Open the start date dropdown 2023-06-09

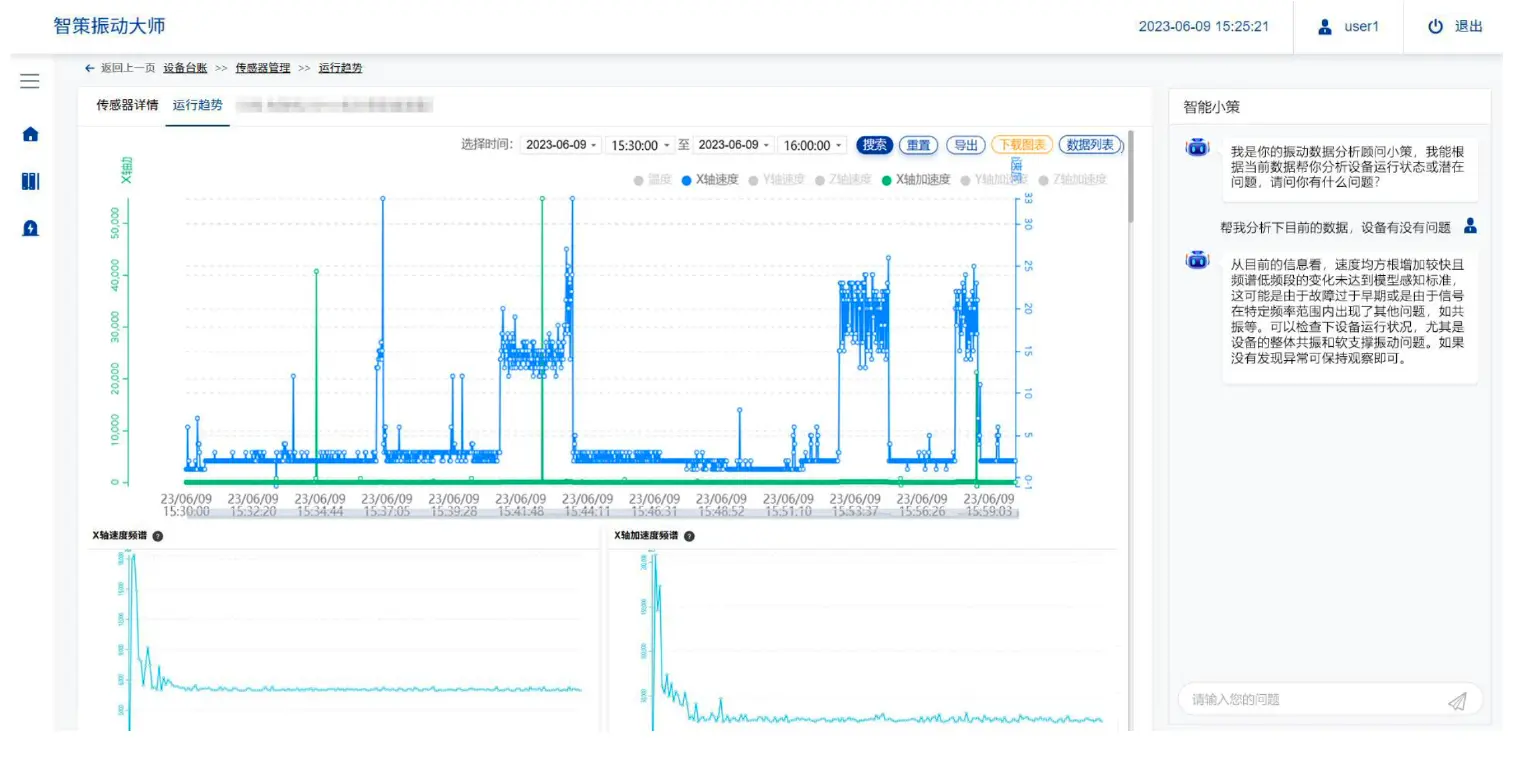tap(561, 145)
